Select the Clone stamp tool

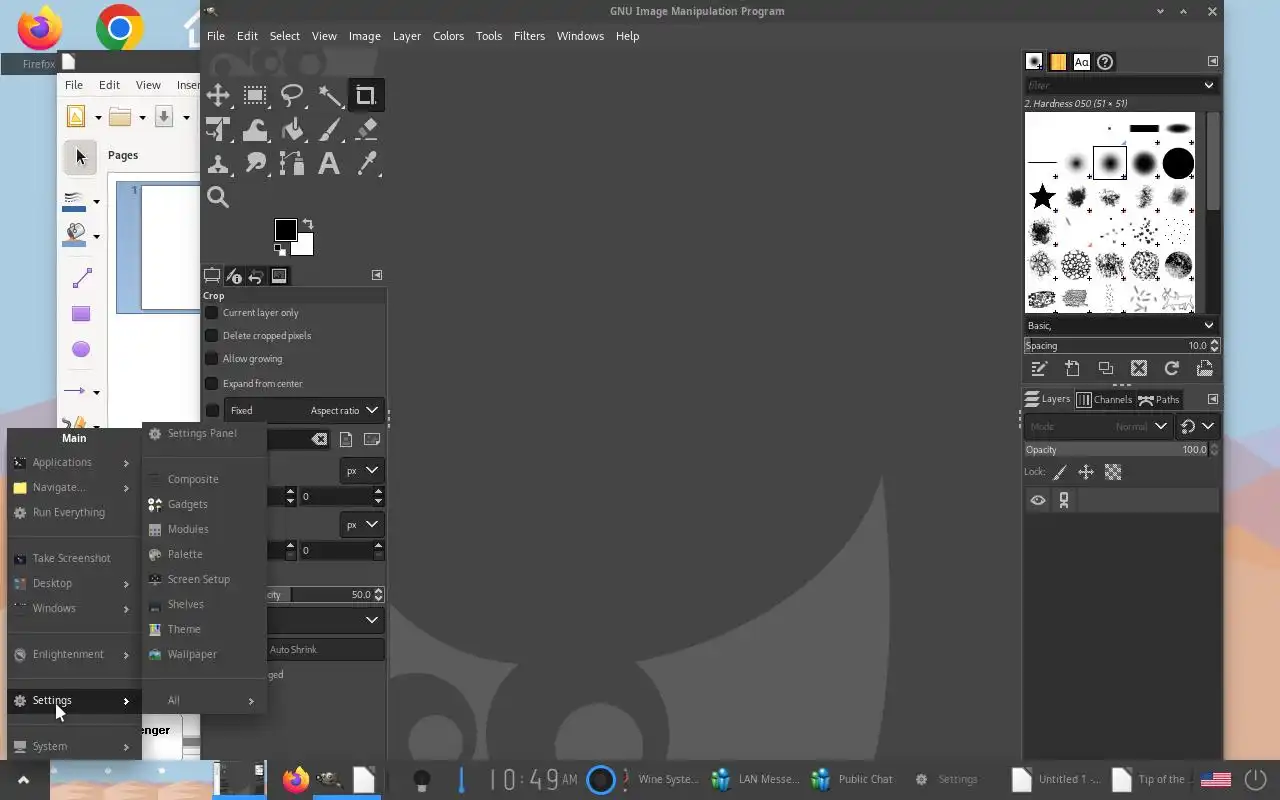(x=218, y=164)
